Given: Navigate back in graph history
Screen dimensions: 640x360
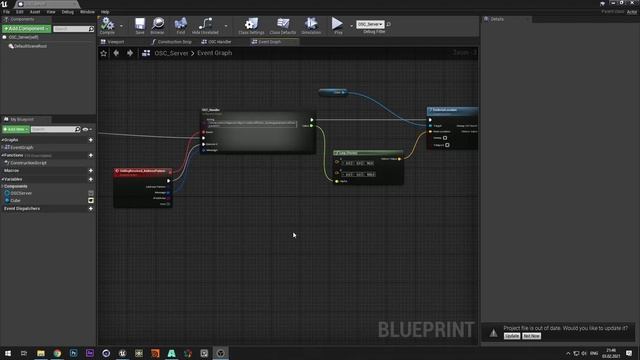Looking at the screenshot, I should (x=116, y=53).
